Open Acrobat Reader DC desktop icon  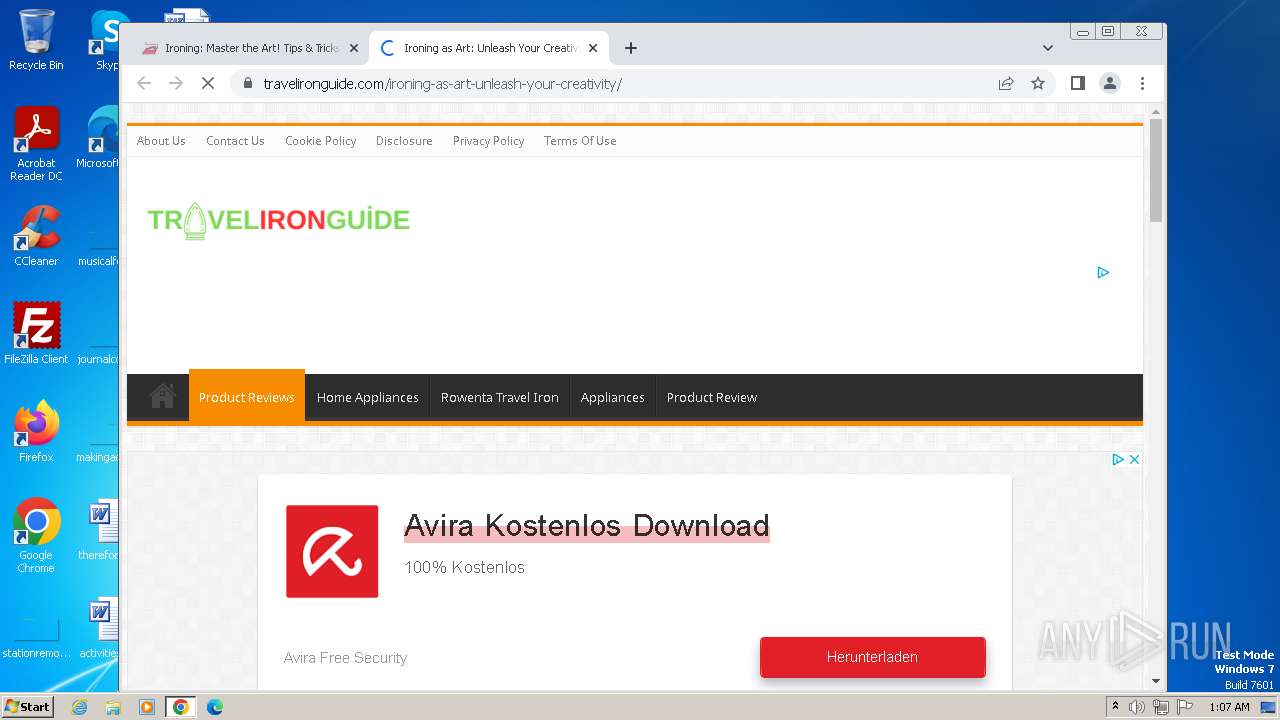pyautogui.click(x=36, y=145)
